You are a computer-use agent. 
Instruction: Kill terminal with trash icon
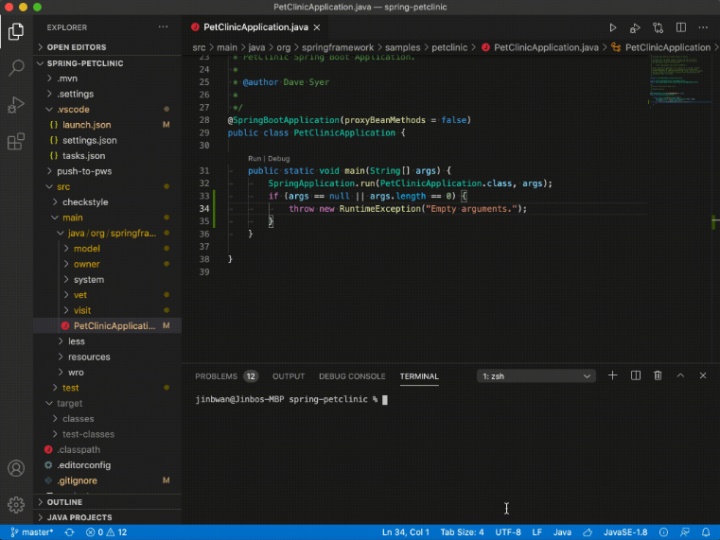(658, 376)
